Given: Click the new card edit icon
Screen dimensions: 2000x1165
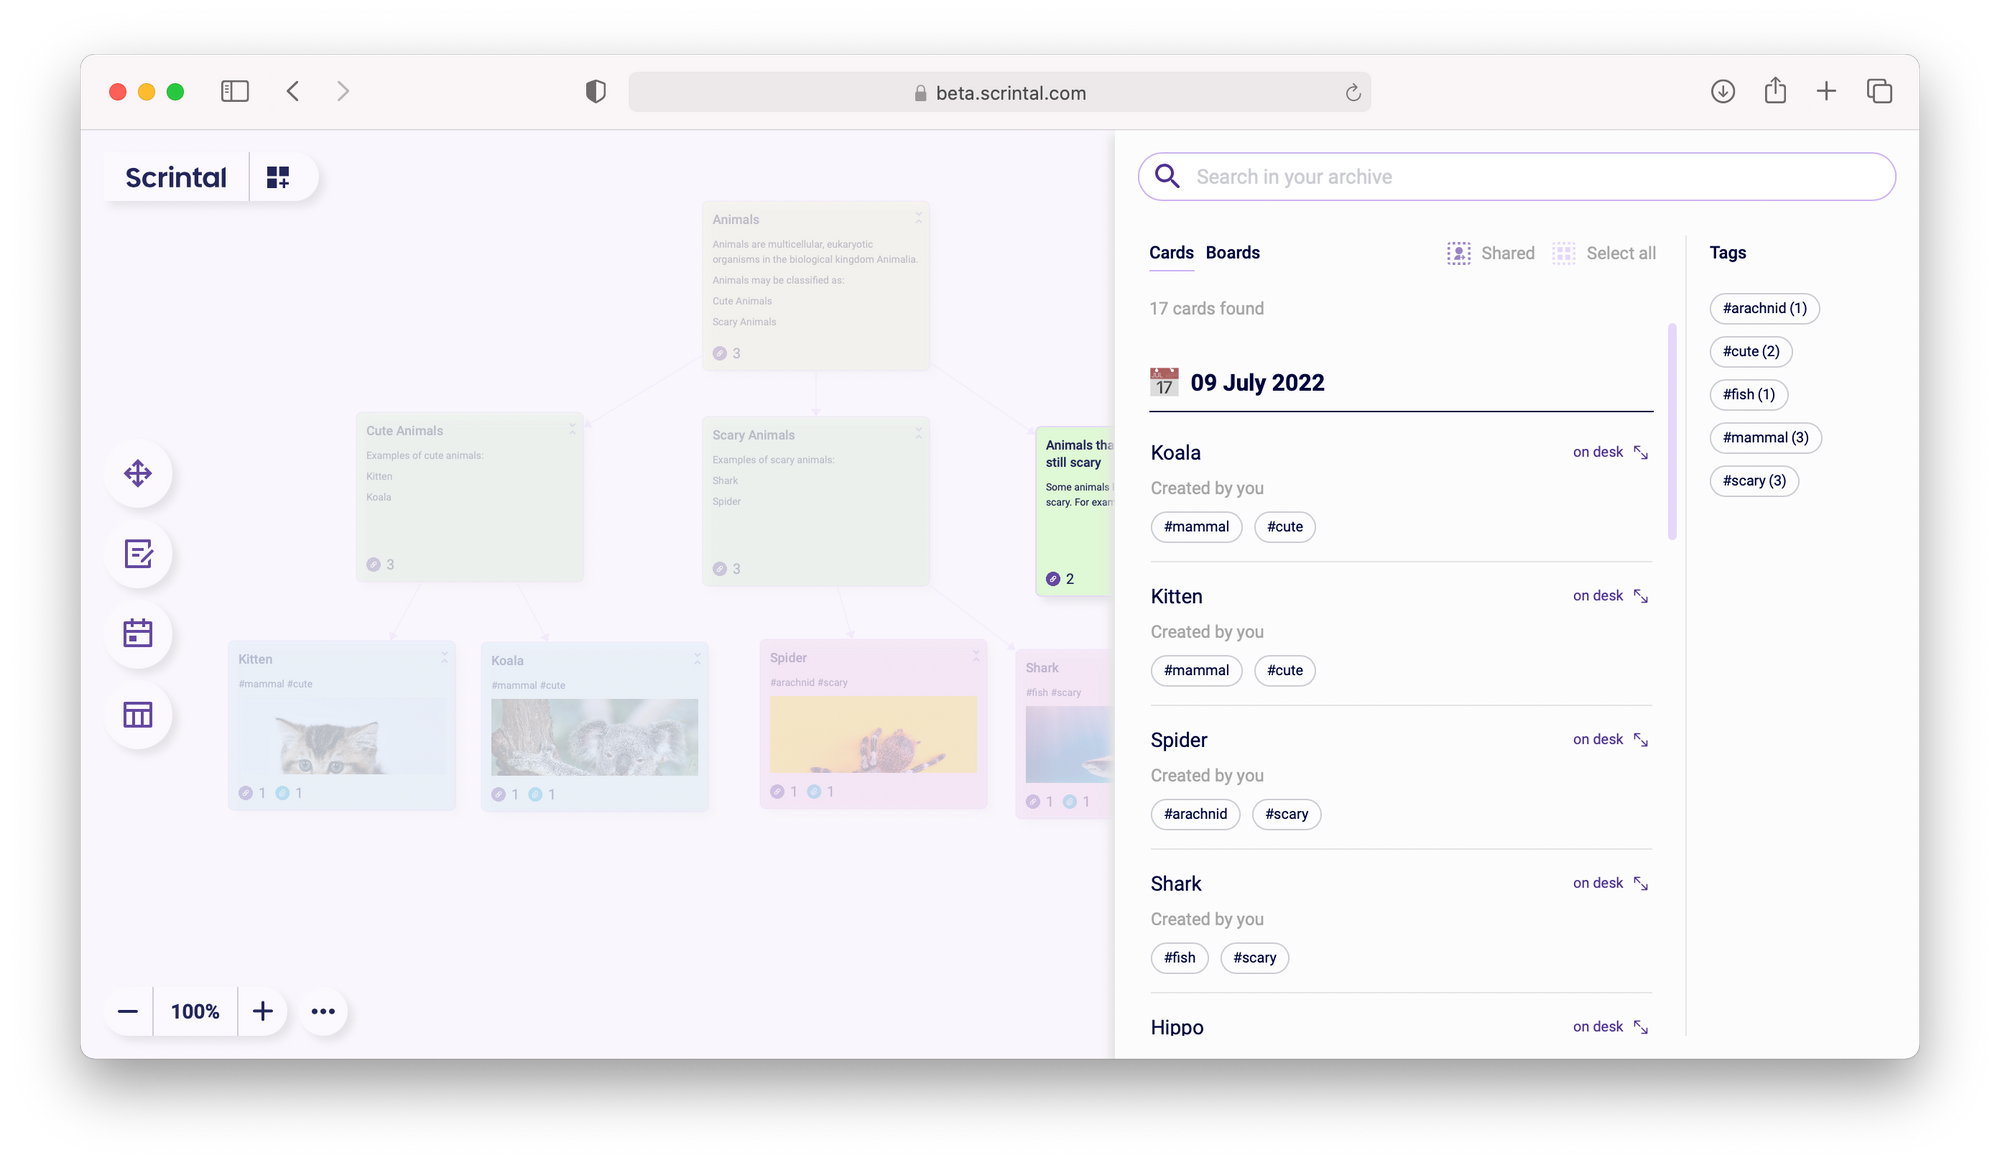Looking at the screenshot, I should pos(138,554).
